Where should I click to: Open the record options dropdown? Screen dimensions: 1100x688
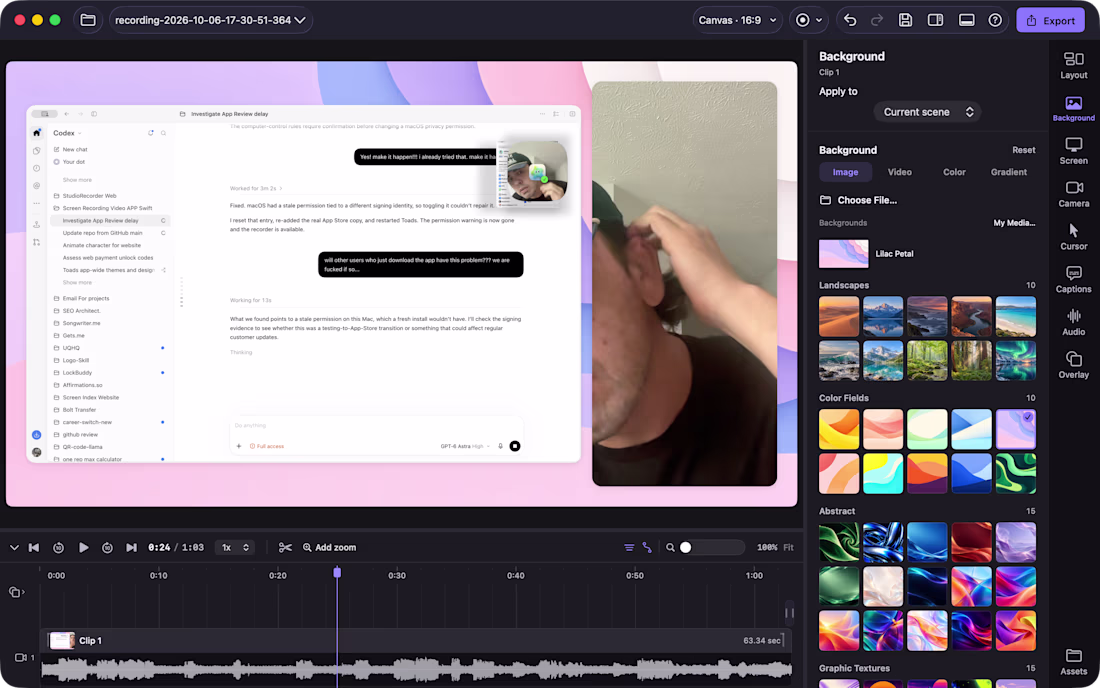[x=809, y=20]
